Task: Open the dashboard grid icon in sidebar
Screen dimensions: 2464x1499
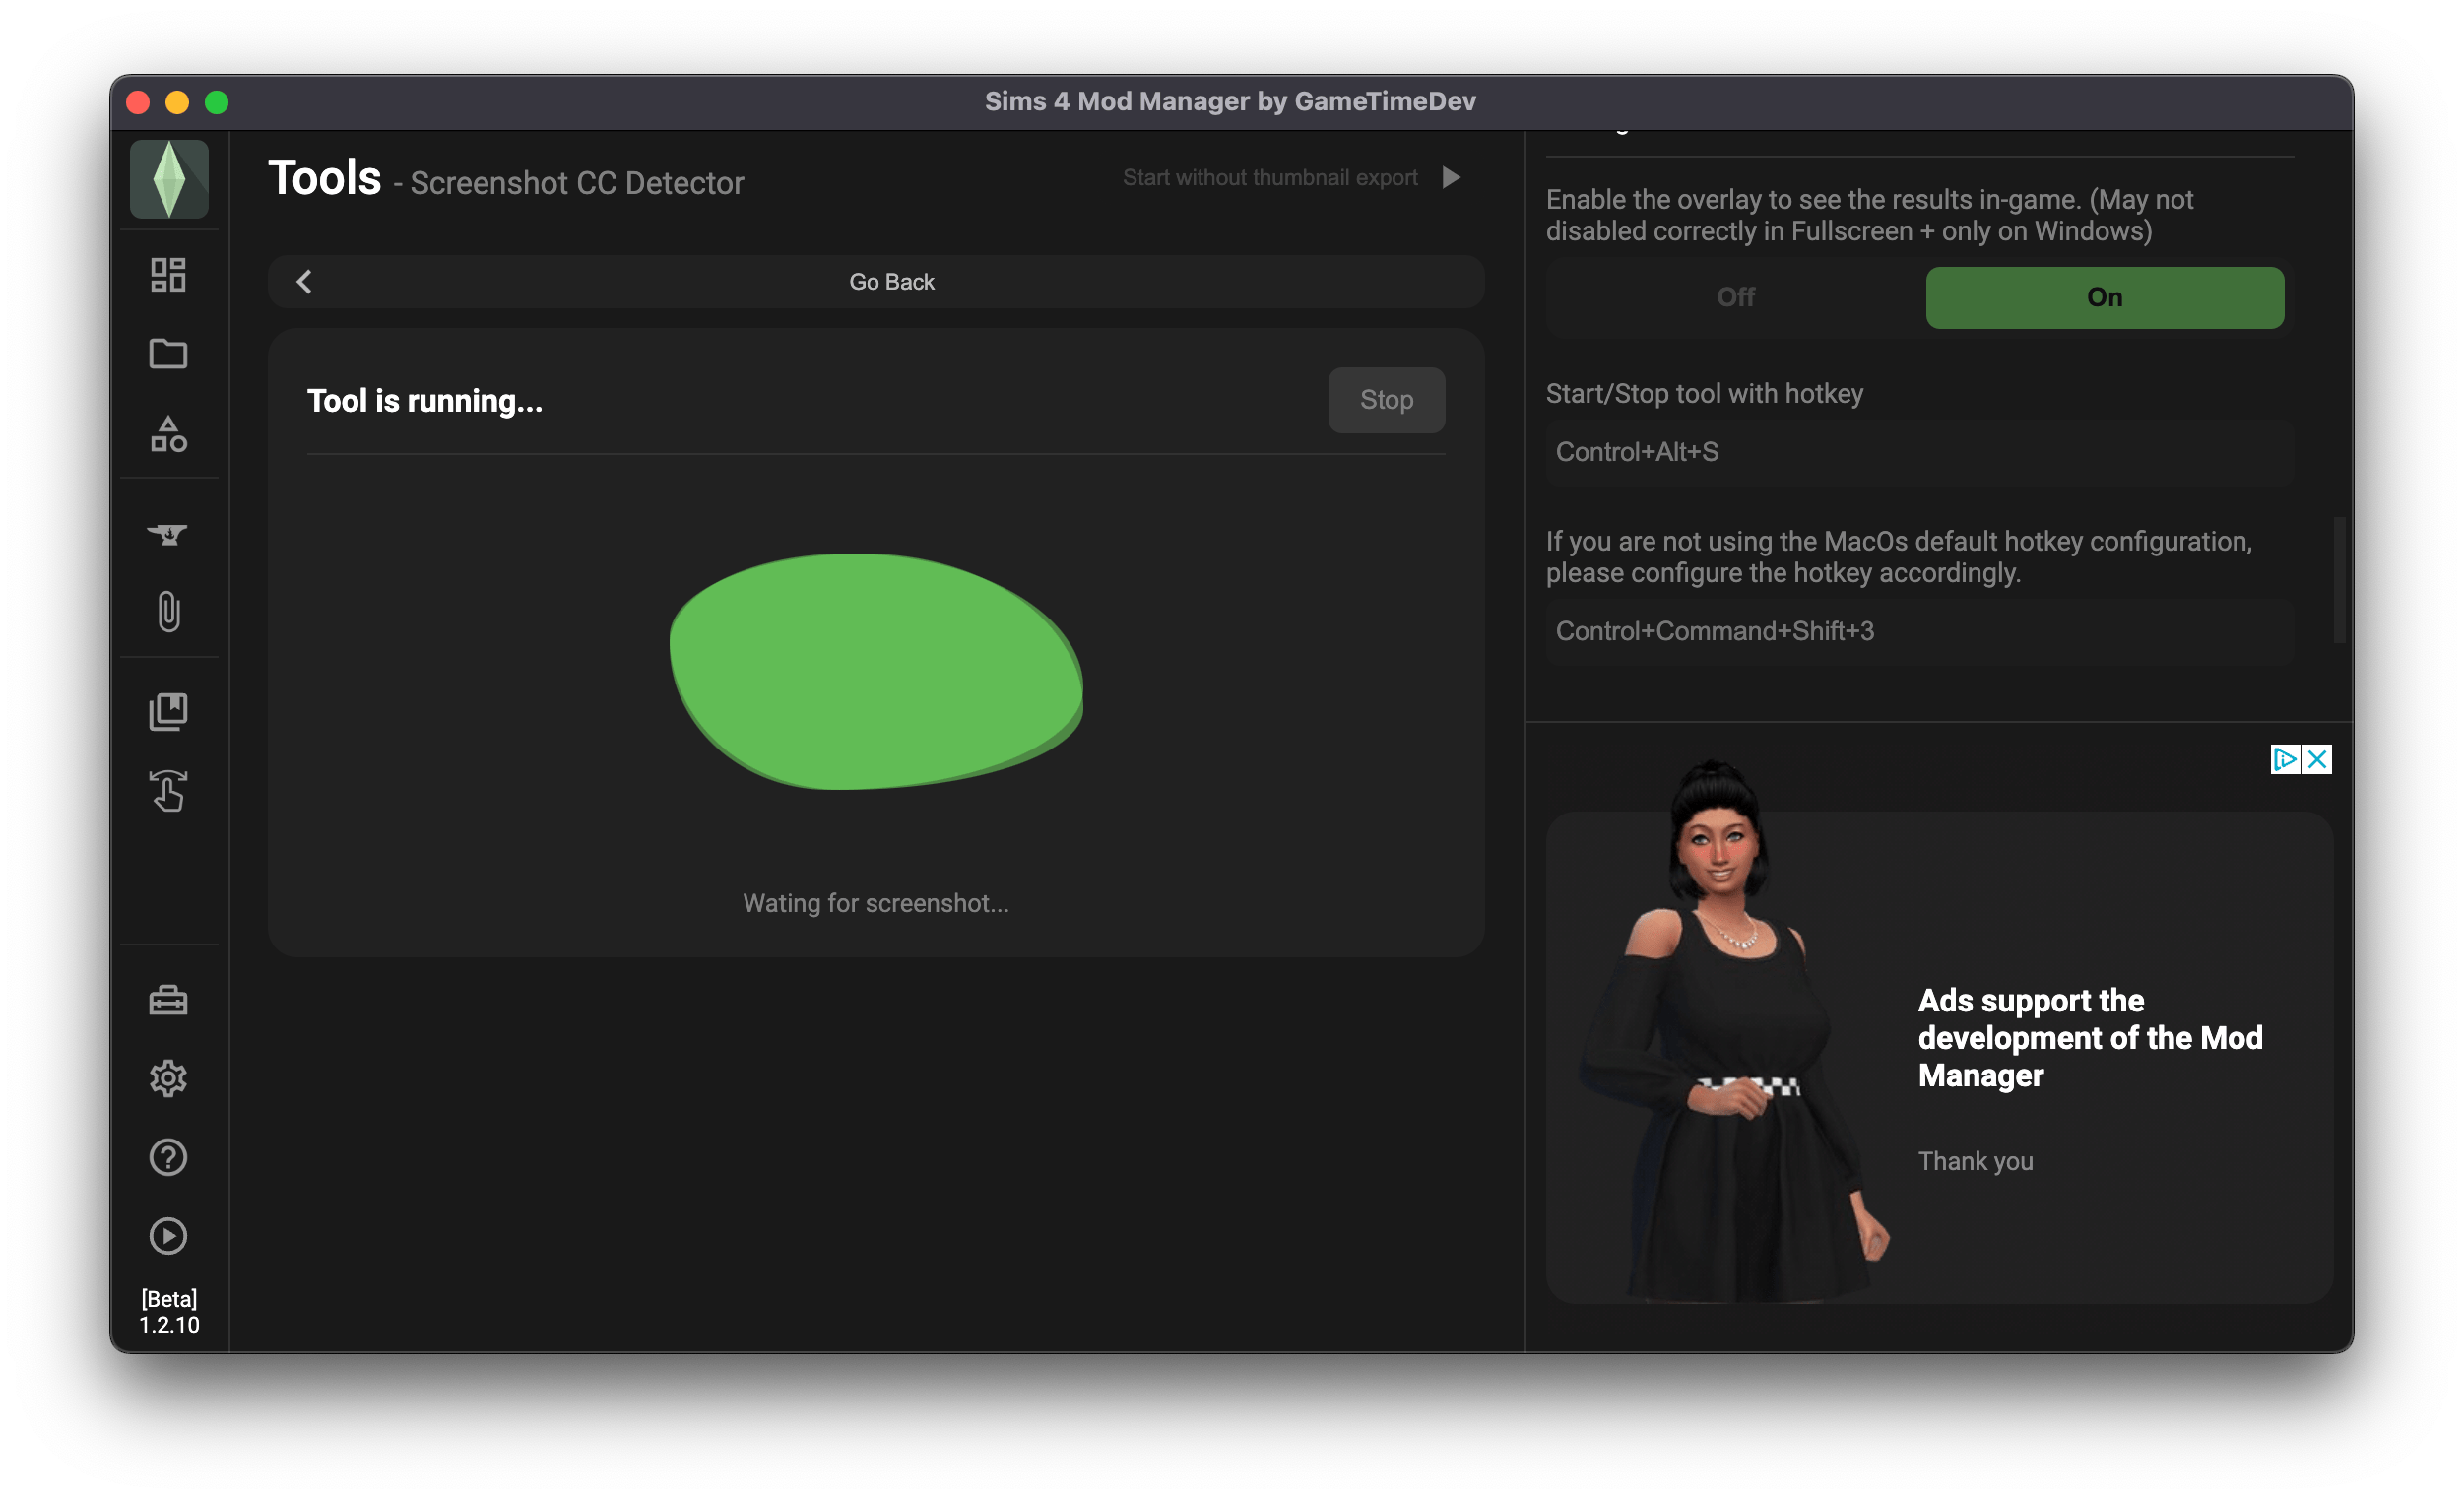Action: (x=168, y=275)
